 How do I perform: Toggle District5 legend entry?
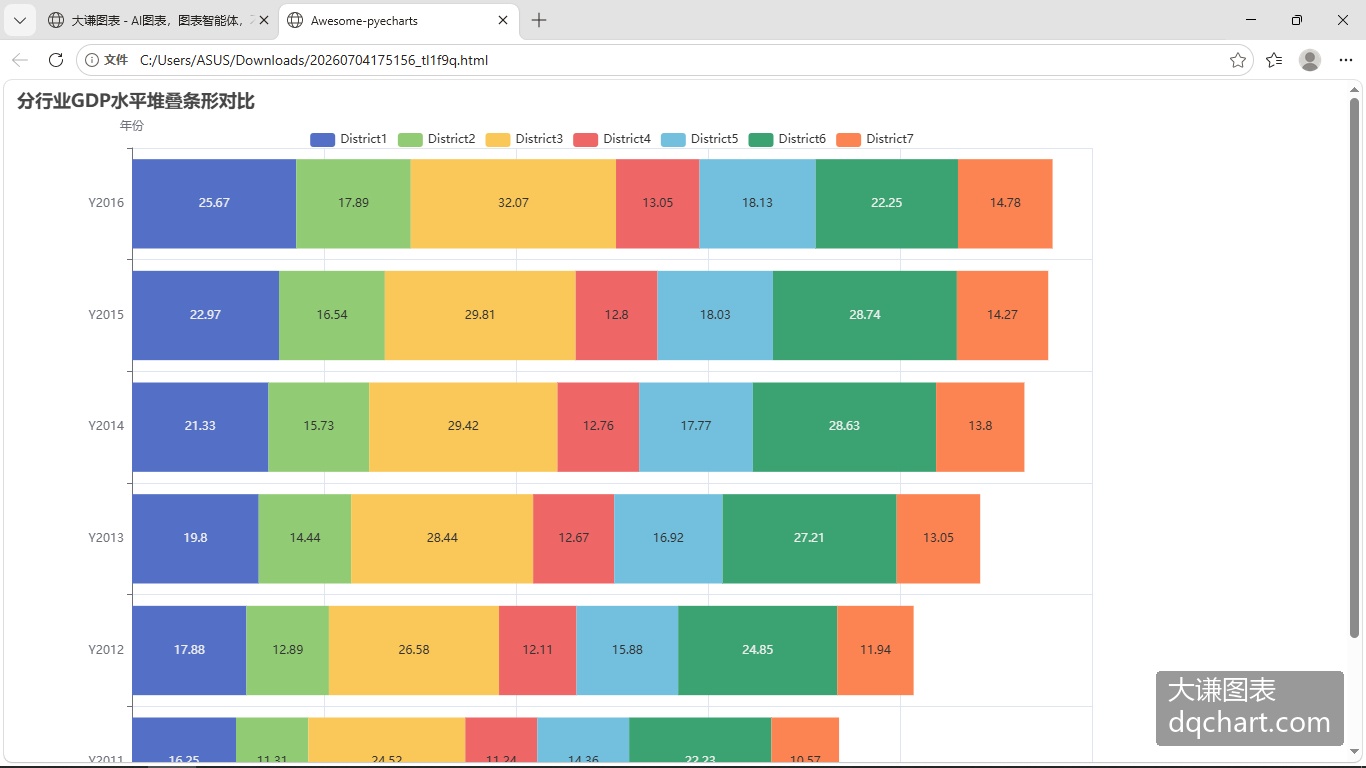pyautogui.click(x=699, y=139)
